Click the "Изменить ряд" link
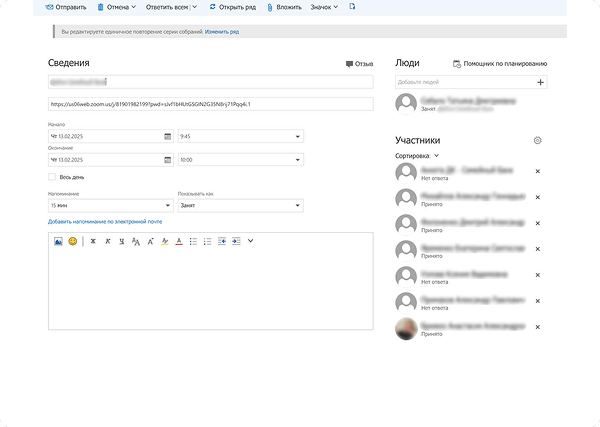600x427 pixels. coord(222,32)
